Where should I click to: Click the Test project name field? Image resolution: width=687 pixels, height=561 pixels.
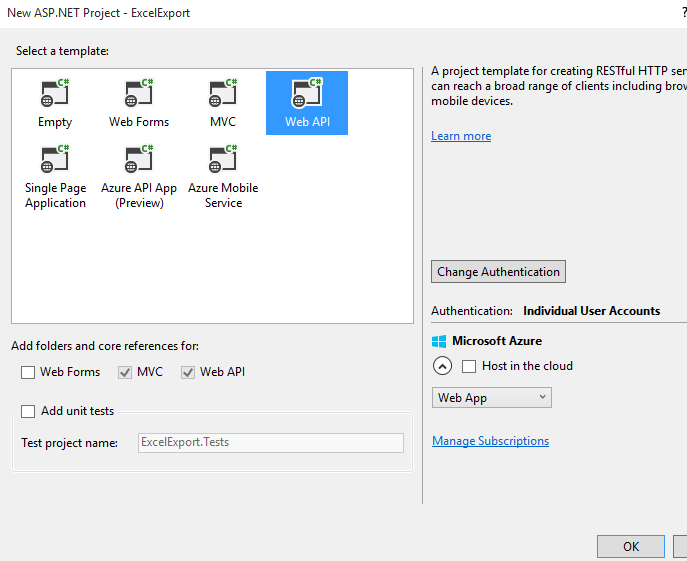pyautogui.click(x=270, y=443)
